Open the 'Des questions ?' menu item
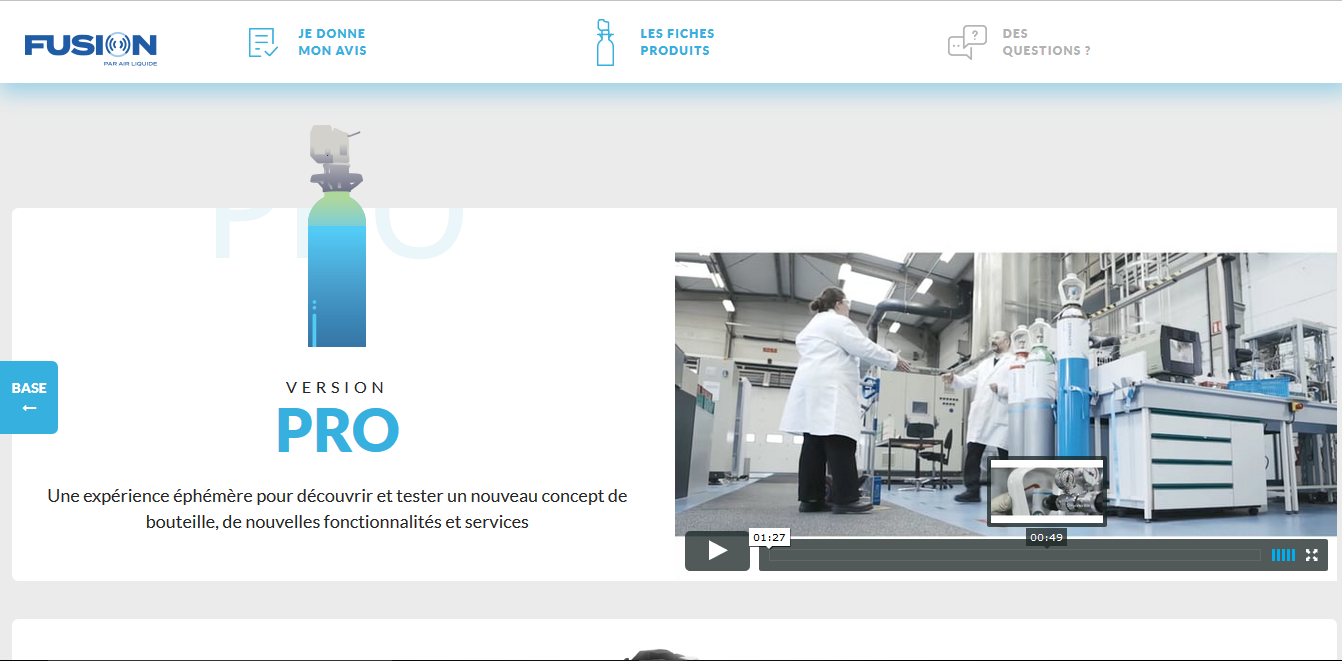 [x=1046, y=42]
